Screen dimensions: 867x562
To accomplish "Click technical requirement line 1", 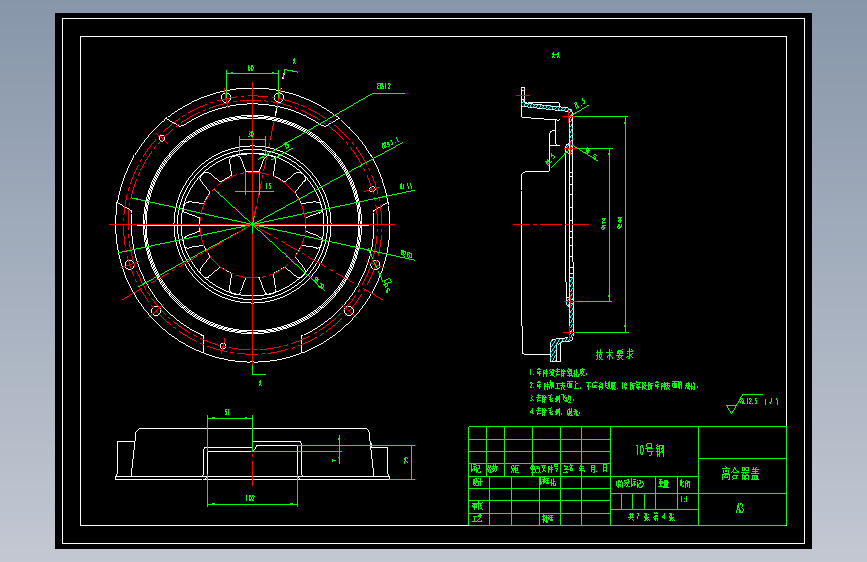I will [x=558, y=373].
